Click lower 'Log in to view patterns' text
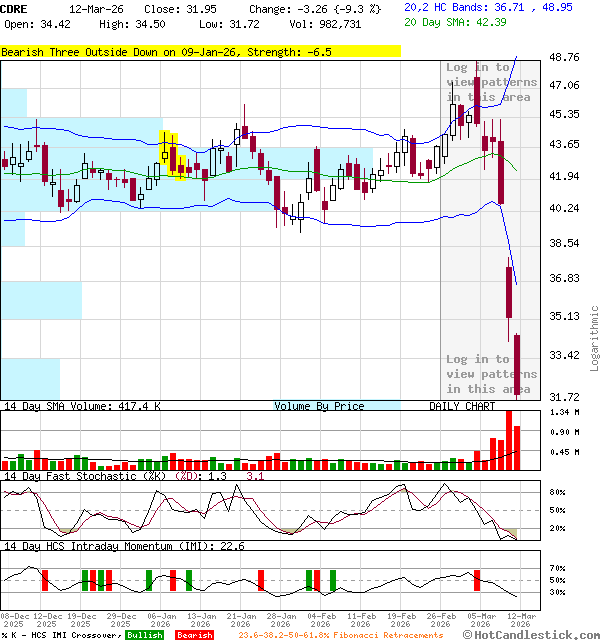The image size is (600, 640). coord(489,374)
